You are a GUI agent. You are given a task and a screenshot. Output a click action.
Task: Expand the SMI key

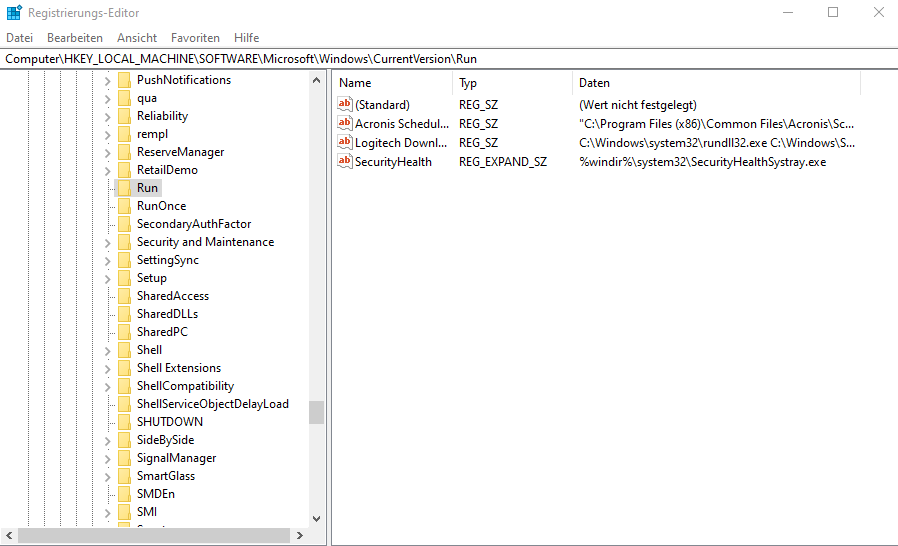point(108,513)
